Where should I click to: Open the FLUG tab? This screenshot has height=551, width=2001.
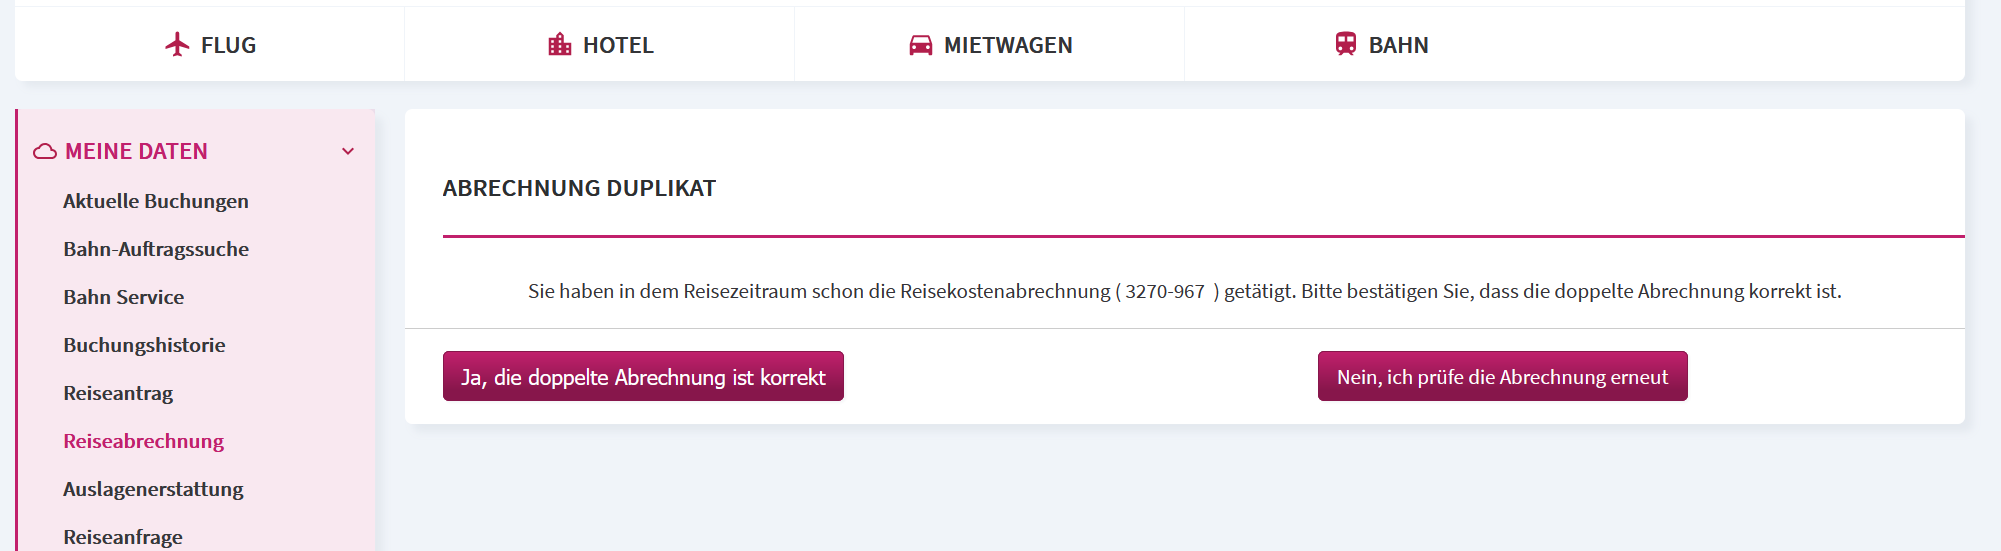[210, 44]
